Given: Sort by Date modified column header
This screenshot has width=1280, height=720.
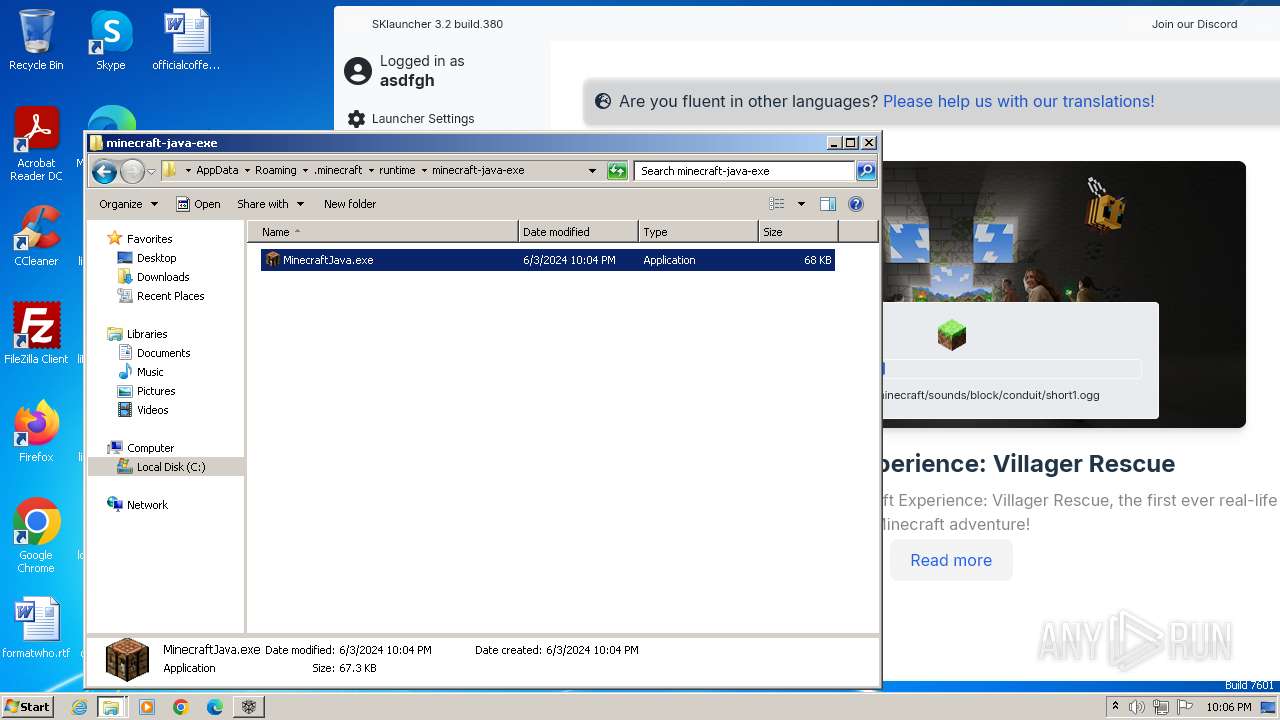Looking at the screenshot, I should click(x=578, y=232).
